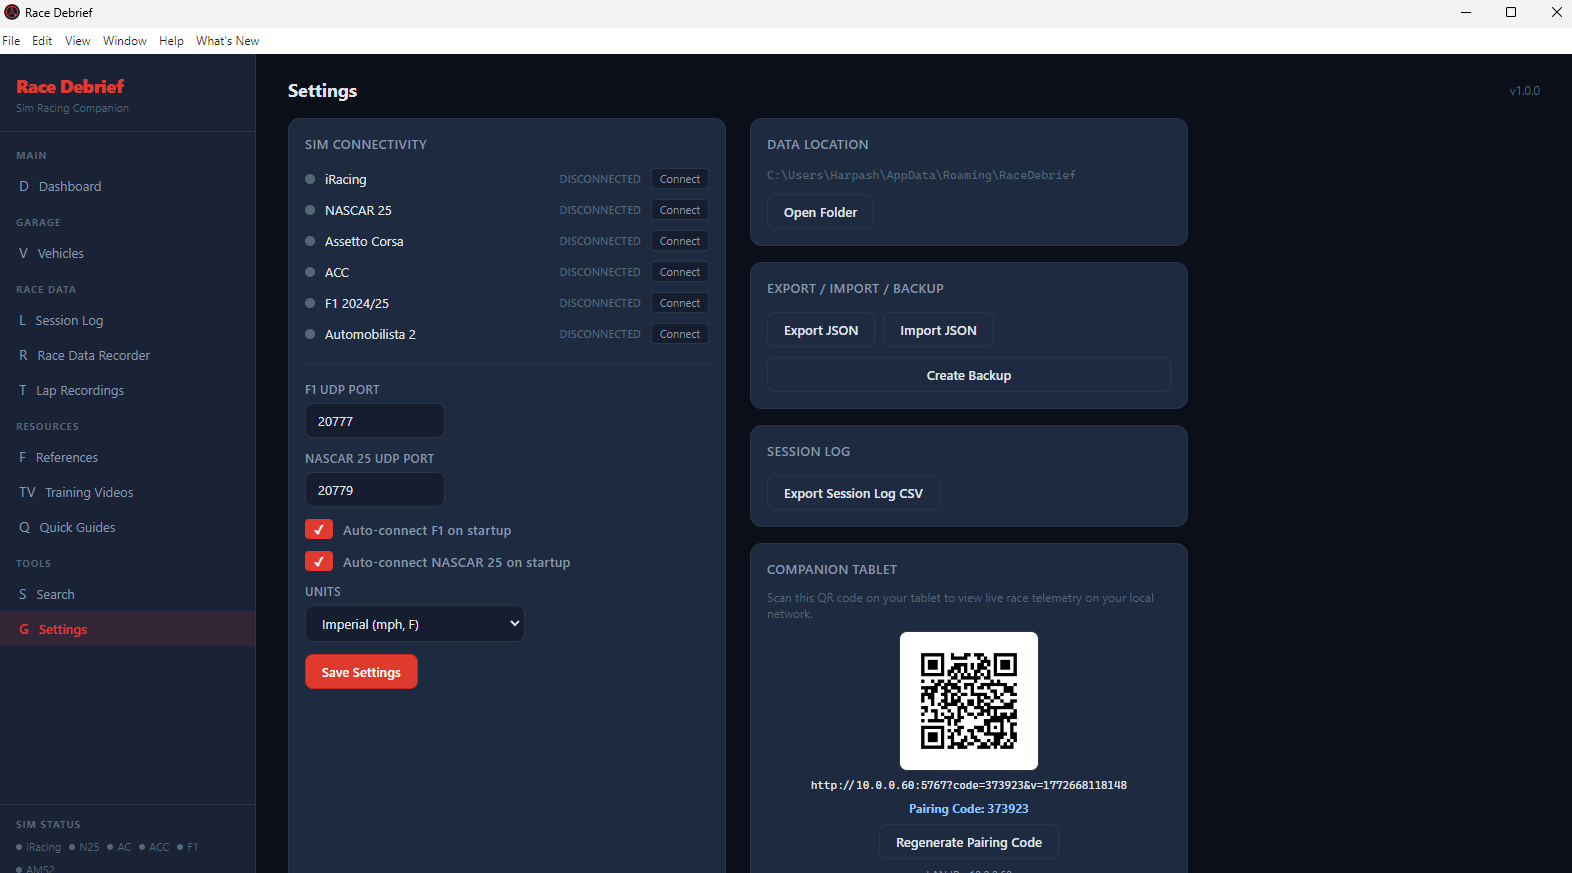Image resolution: width=1572 pixels, height=873 pixels.
Task: Regenerate the tablet pairing code
Action: point(969,842)
